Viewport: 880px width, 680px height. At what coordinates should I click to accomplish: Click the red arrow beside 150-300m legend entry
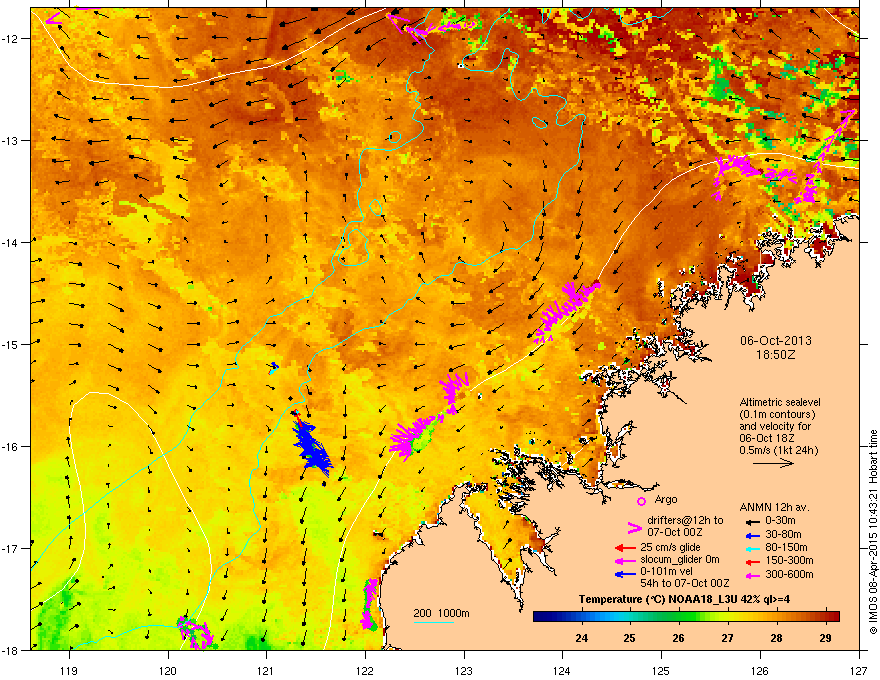[753, 562]
